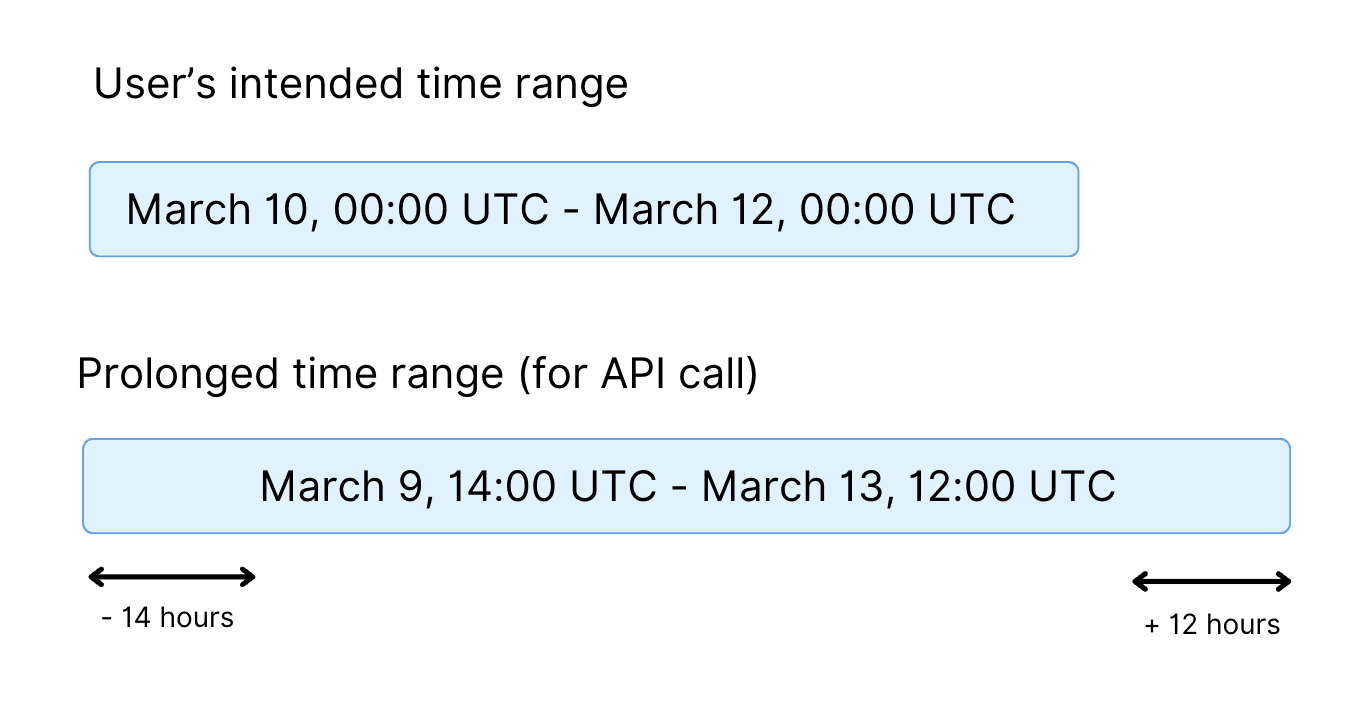1348x718 pixels.
Task: Select the "- 14 hours" label
Action: (168, 618)
